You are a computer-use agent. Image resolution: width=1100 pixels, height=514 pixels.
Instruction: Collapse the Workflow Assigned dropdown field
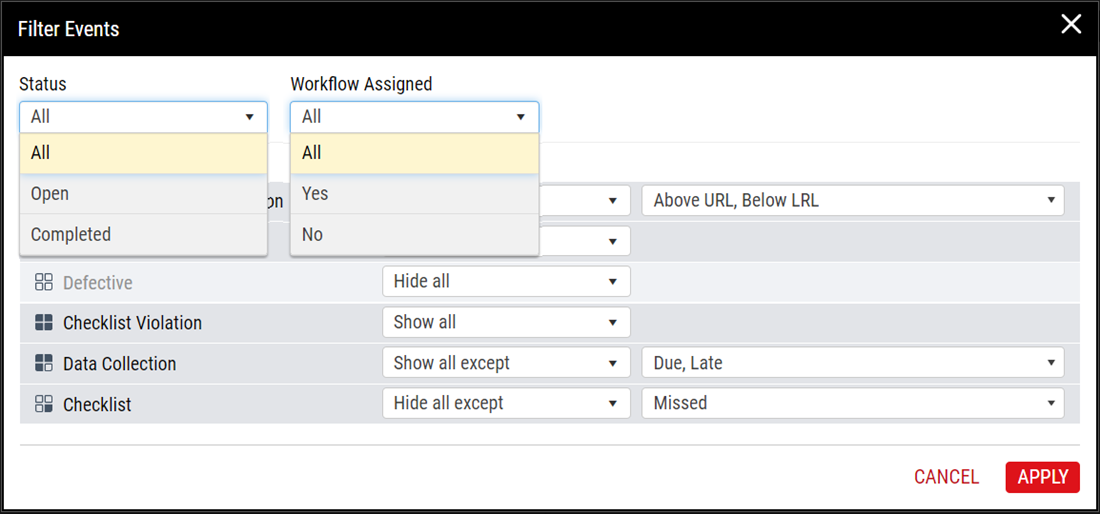[415, 116]
